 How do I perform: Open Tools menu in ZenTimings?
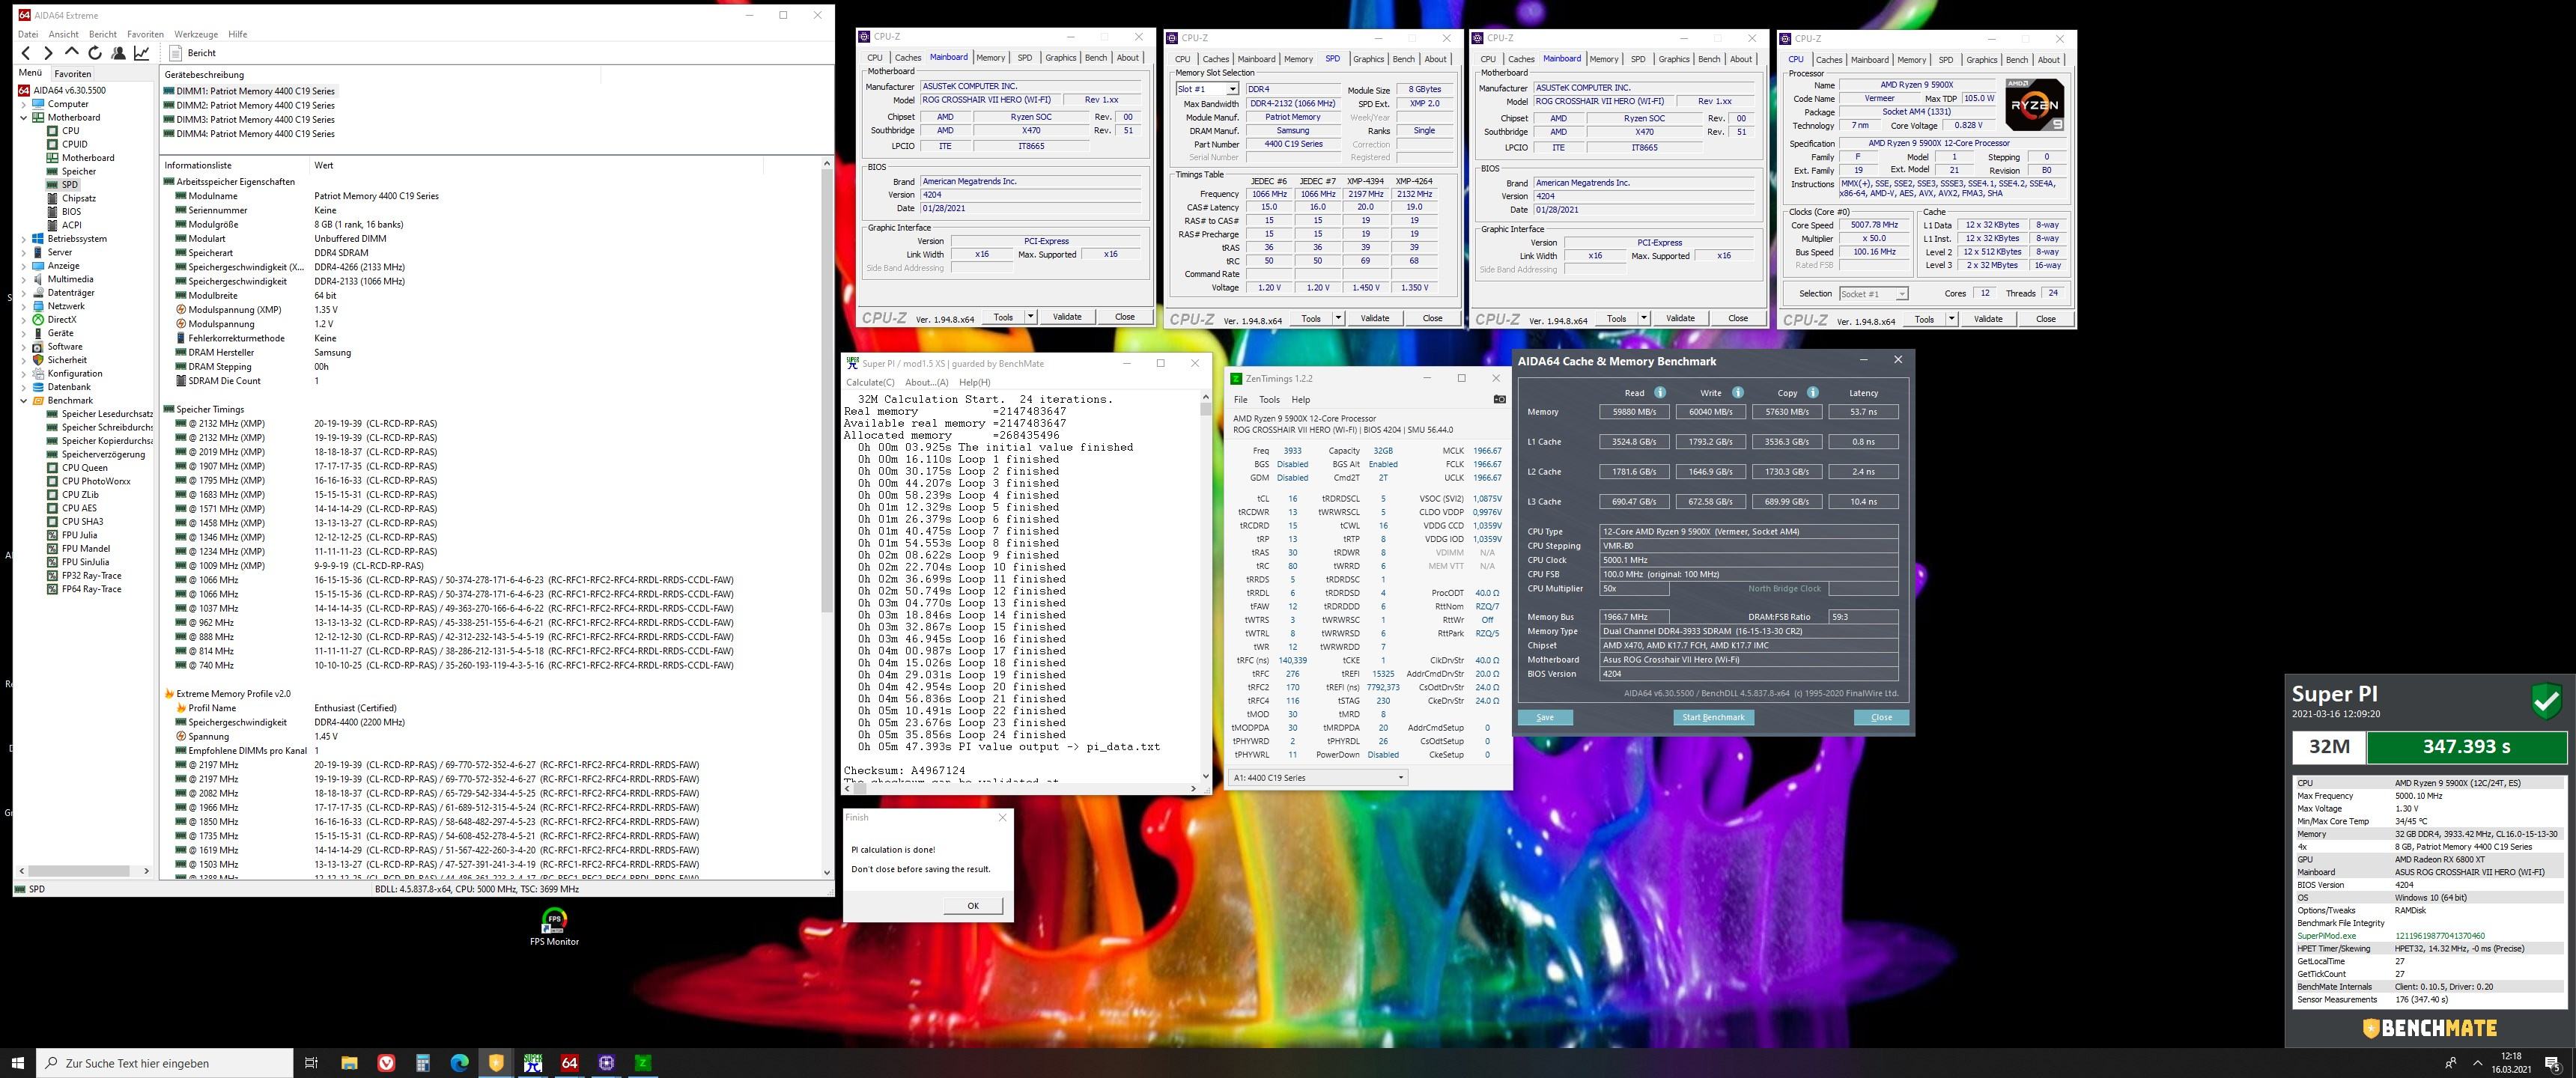pos(1269,399)
